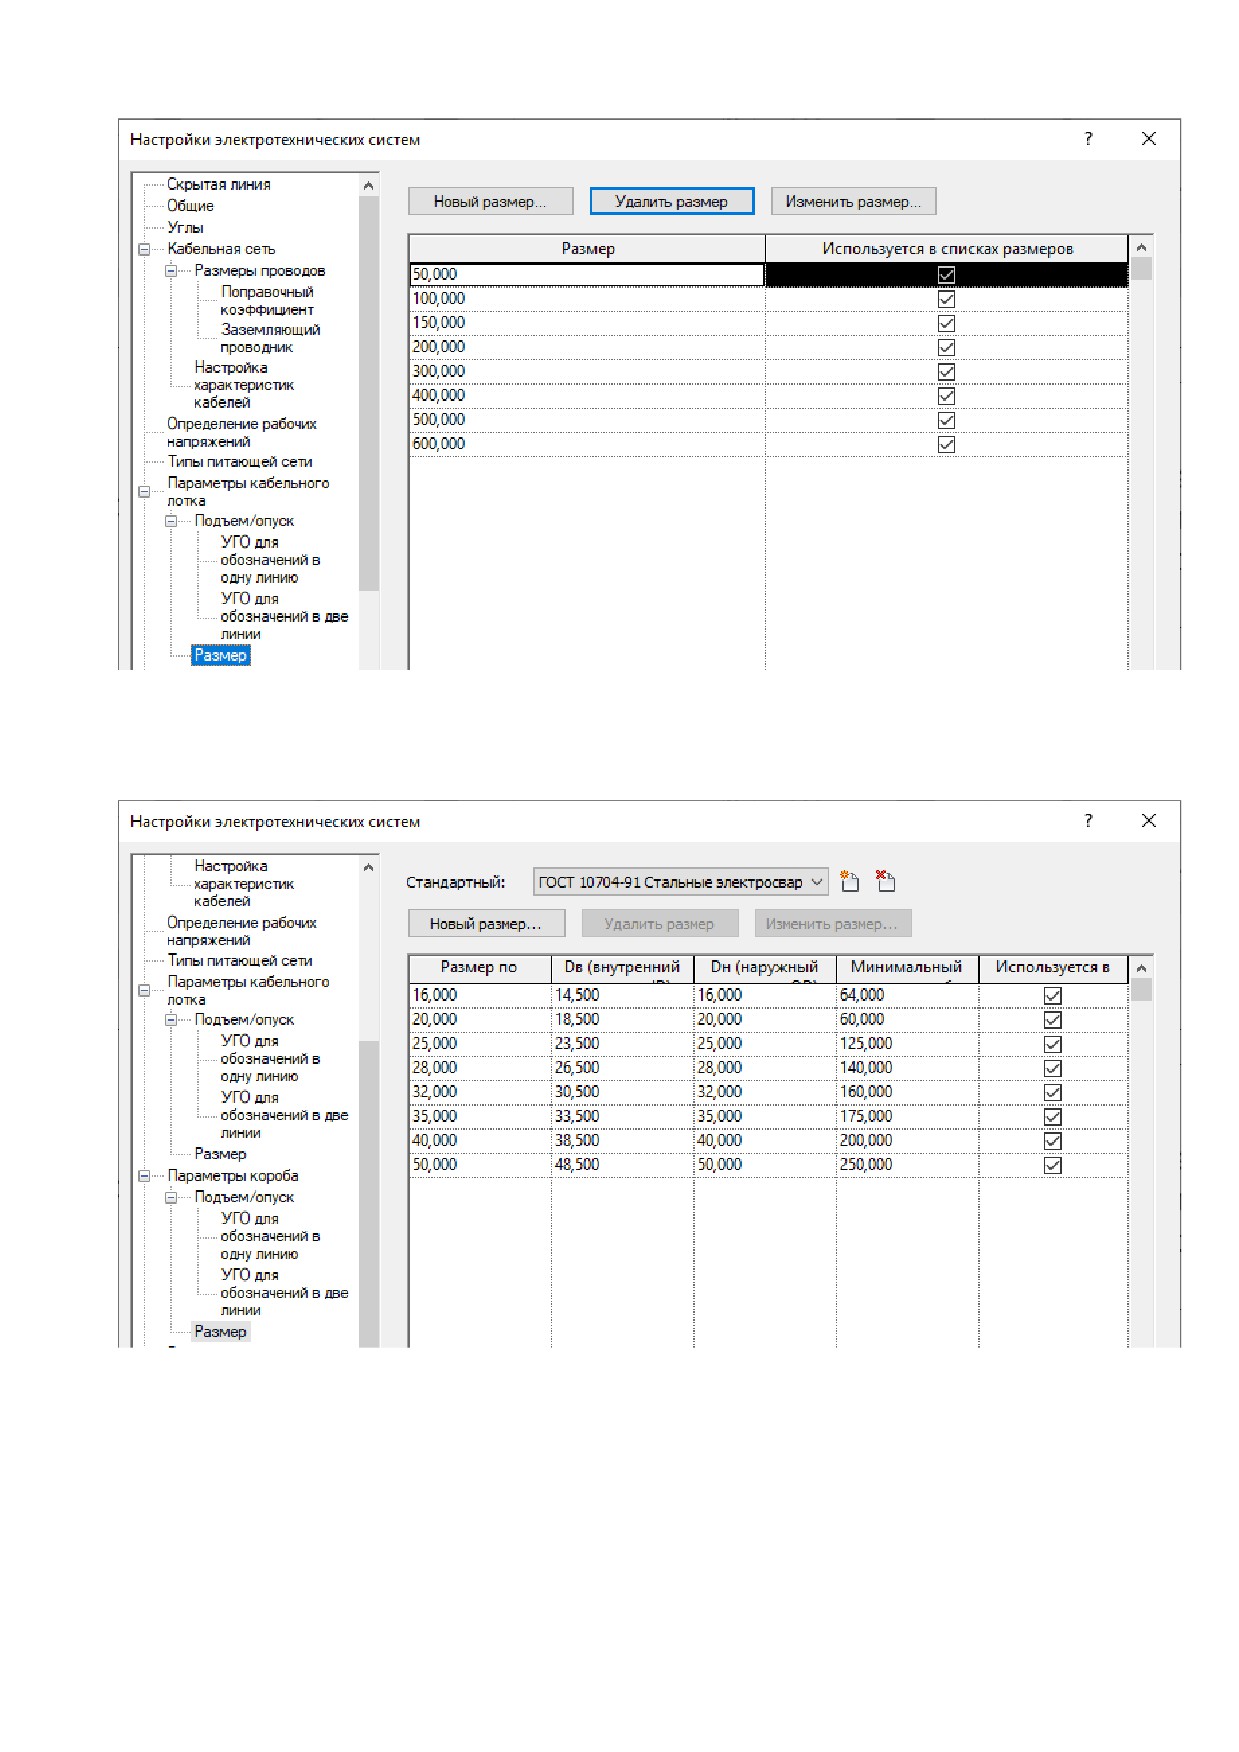Open the ГОСТ 10704-91 standard dropdown
Image resolution: width=1239 pixels, height=1752 pixels.
point(680,882)
